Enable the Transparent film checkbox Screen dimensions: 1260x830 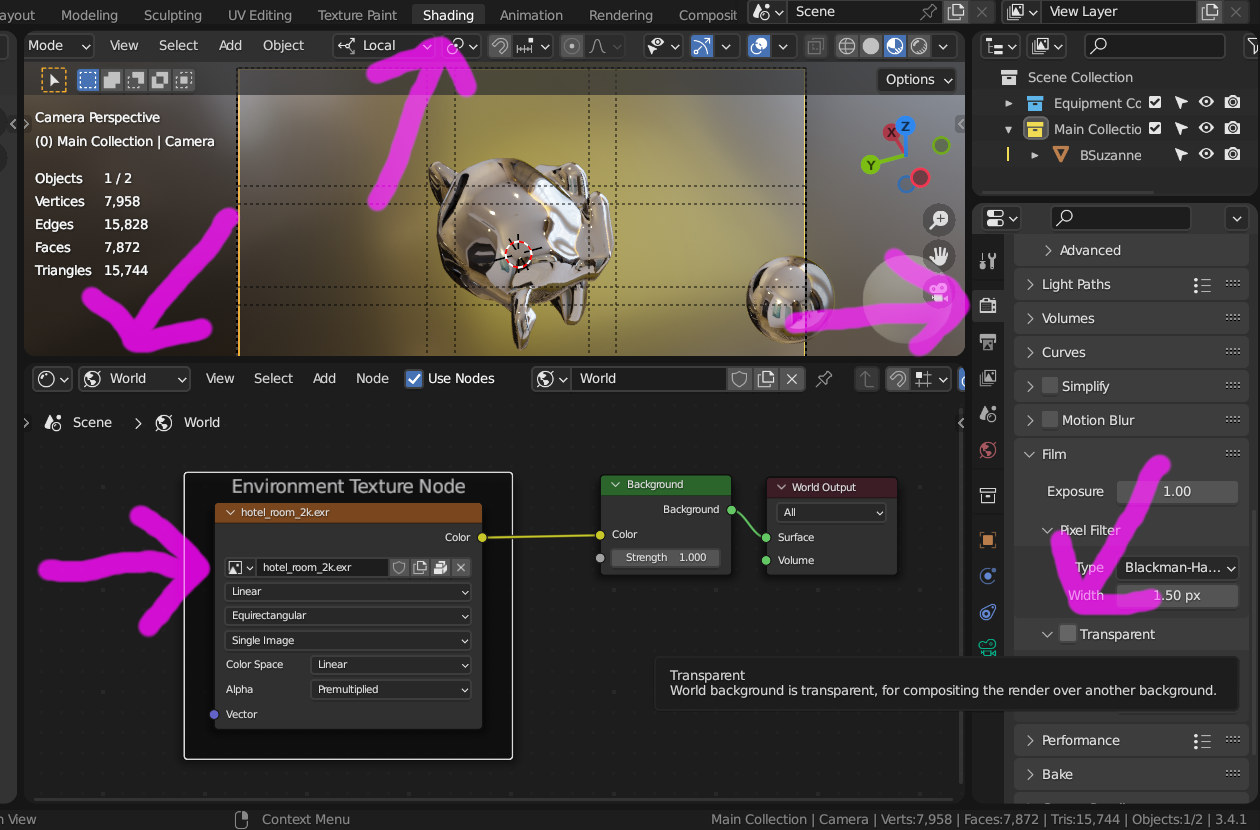(1067, 633)
